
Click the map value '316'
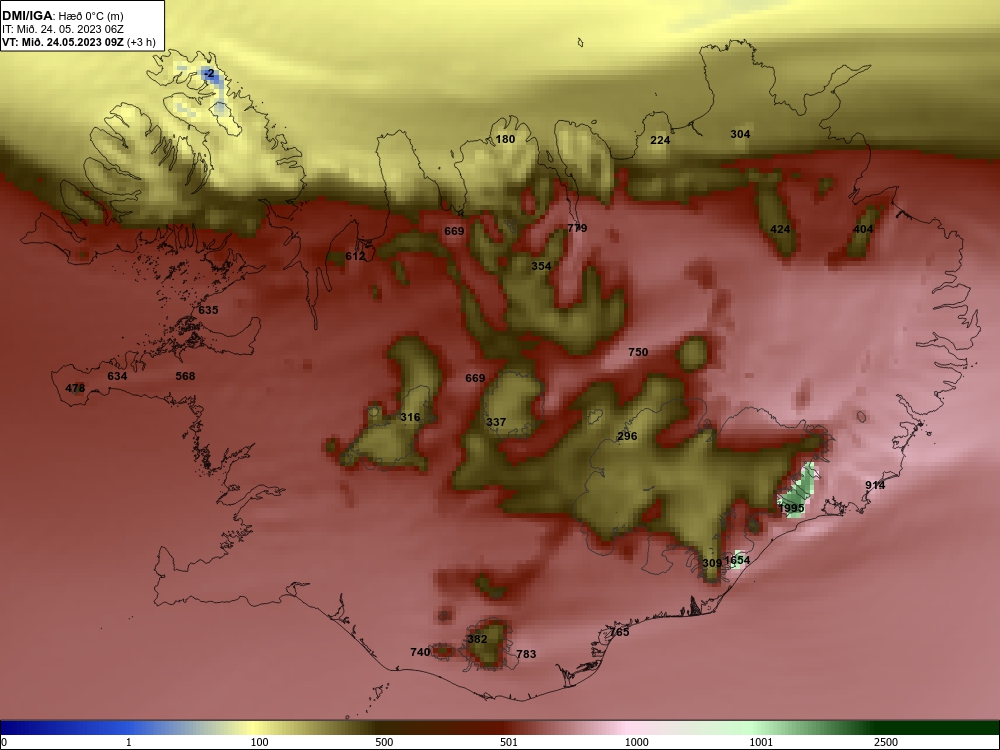click(410, 417)
